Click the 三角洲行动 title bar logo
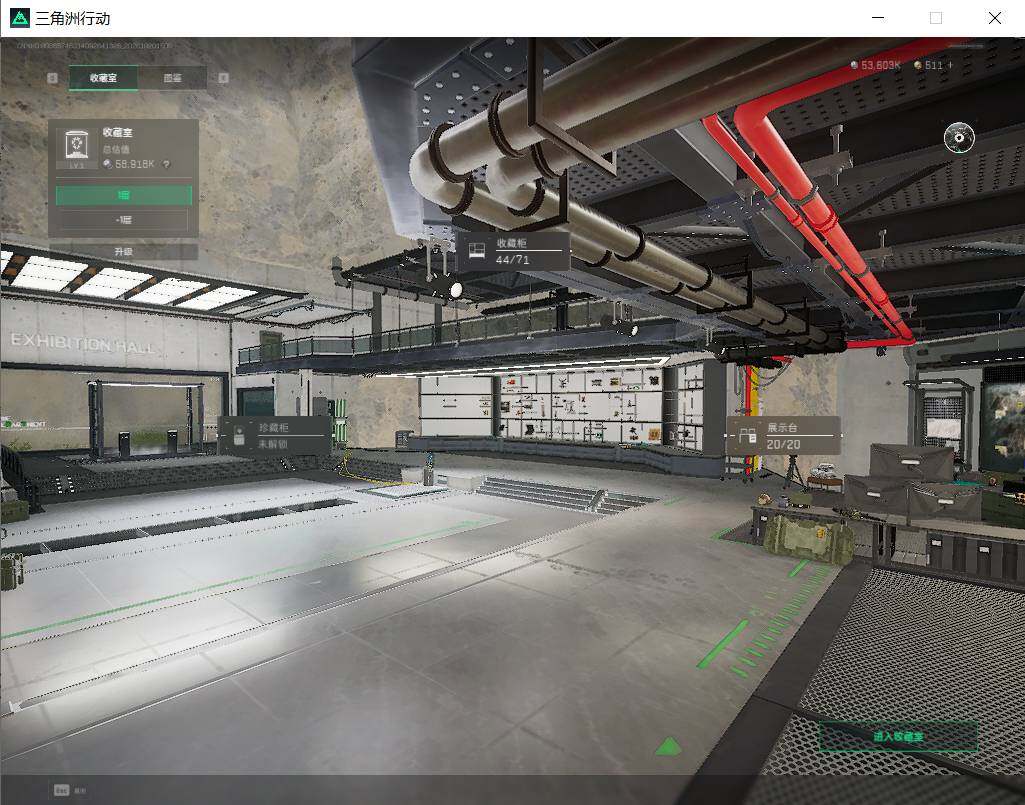Screen dimensions: 1025x805 [x=20, y=18]
